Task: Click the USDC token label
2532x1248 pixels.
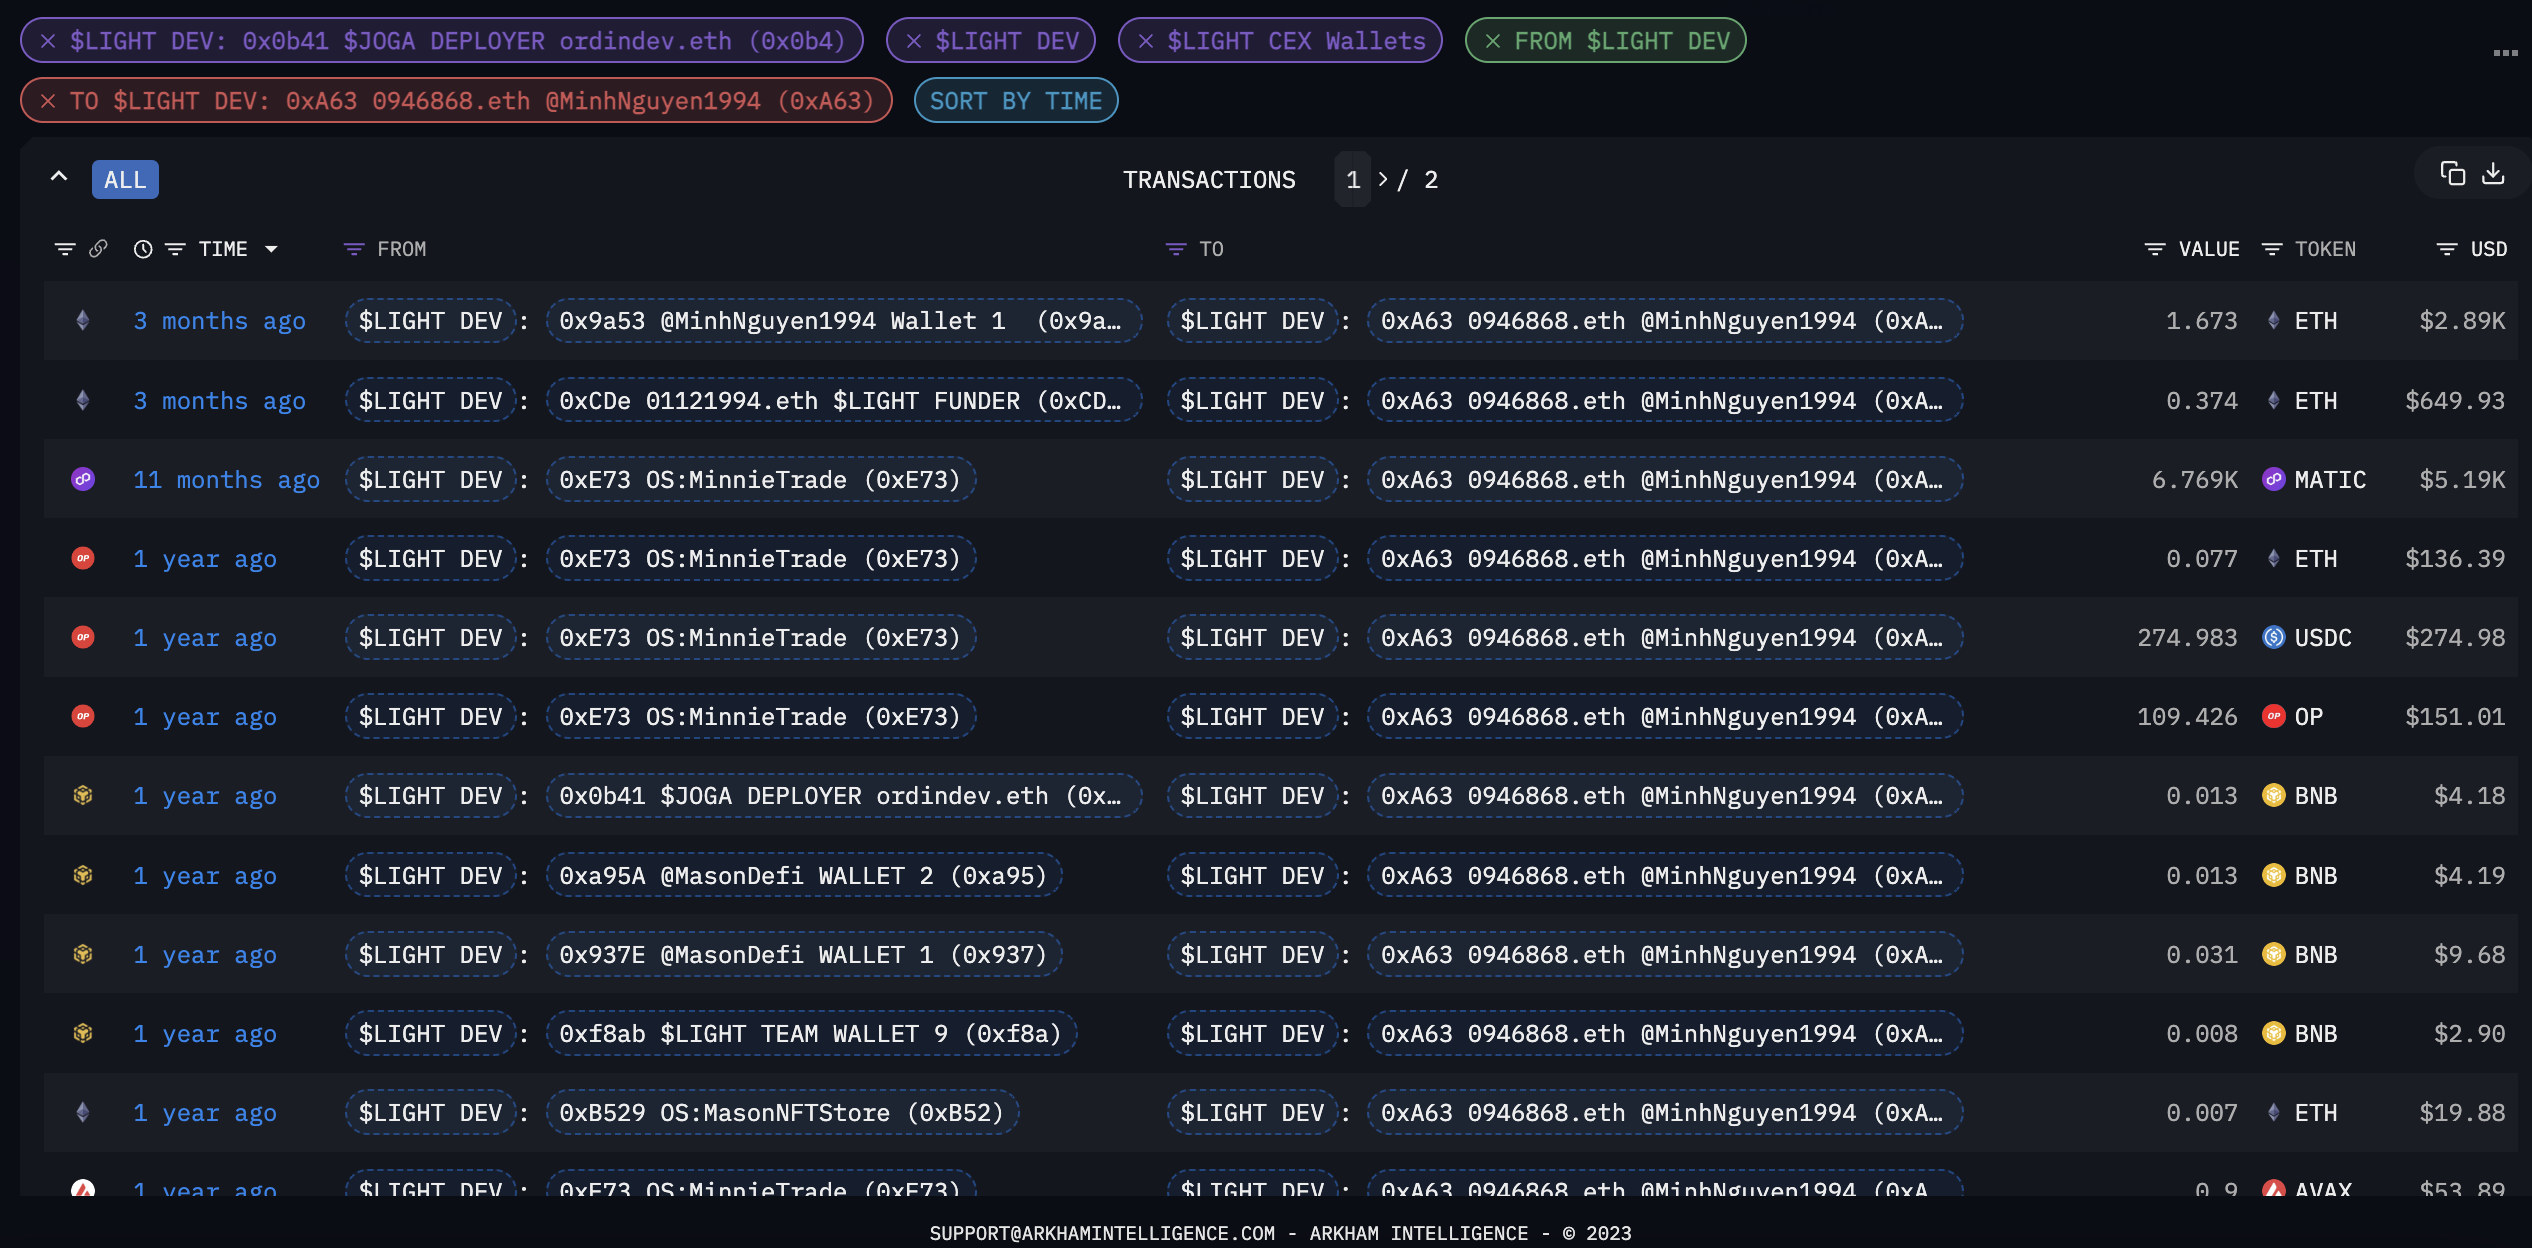Action: pos(2323,638)
